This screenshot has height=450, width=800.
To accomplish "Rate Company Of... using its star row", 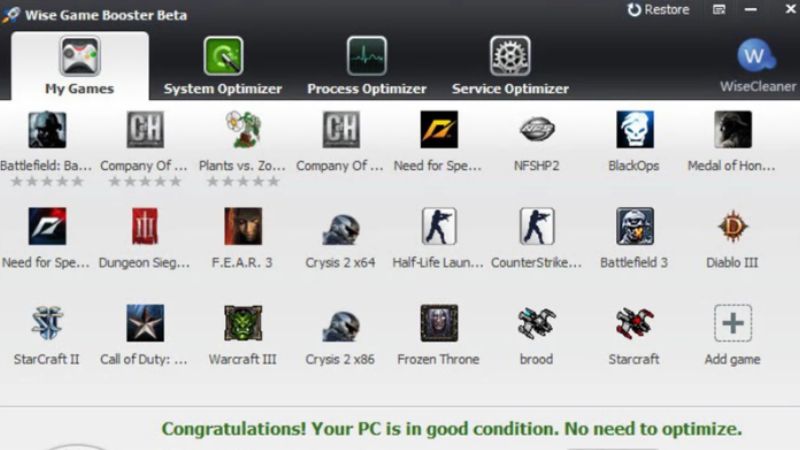I will [x=145, y=182].
